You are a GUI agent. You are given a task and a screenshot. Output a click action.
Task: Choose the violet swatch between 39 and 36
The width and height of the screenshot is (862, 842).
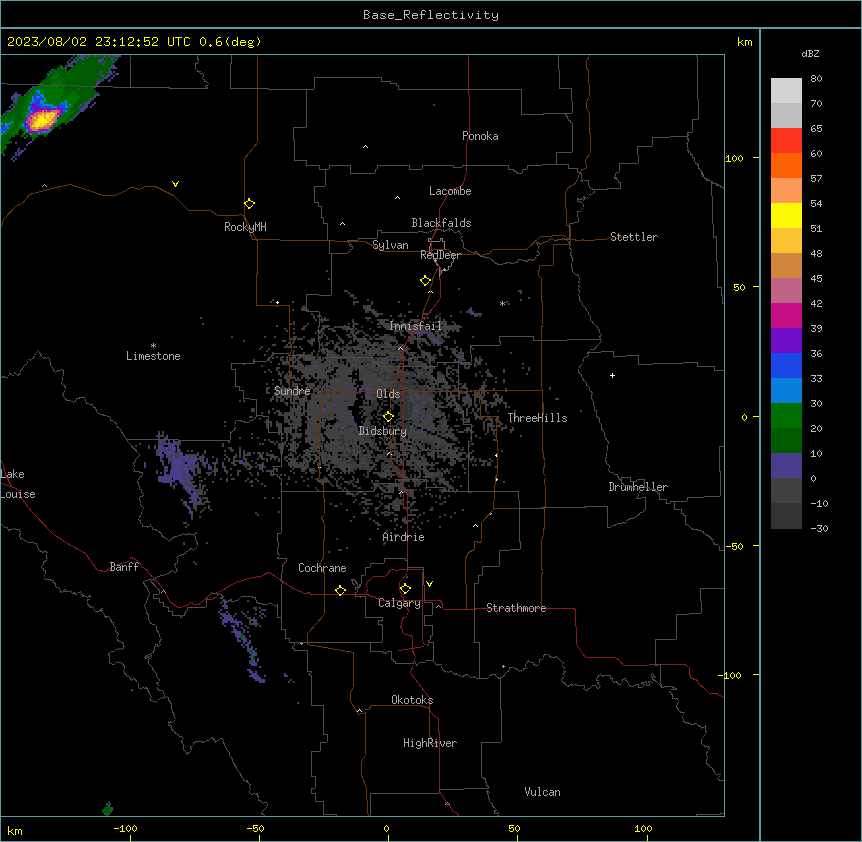coord(786,340)
